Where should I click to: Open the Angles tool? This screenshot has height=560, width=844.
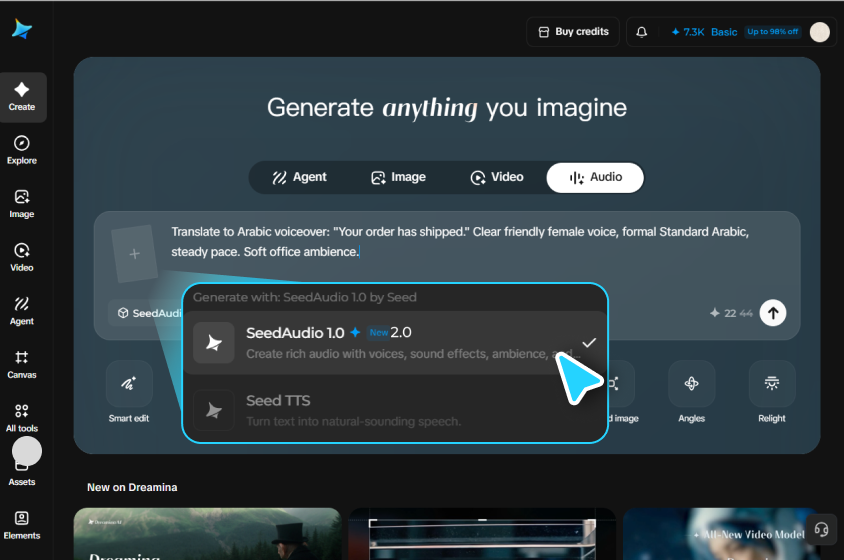[691, 393]
